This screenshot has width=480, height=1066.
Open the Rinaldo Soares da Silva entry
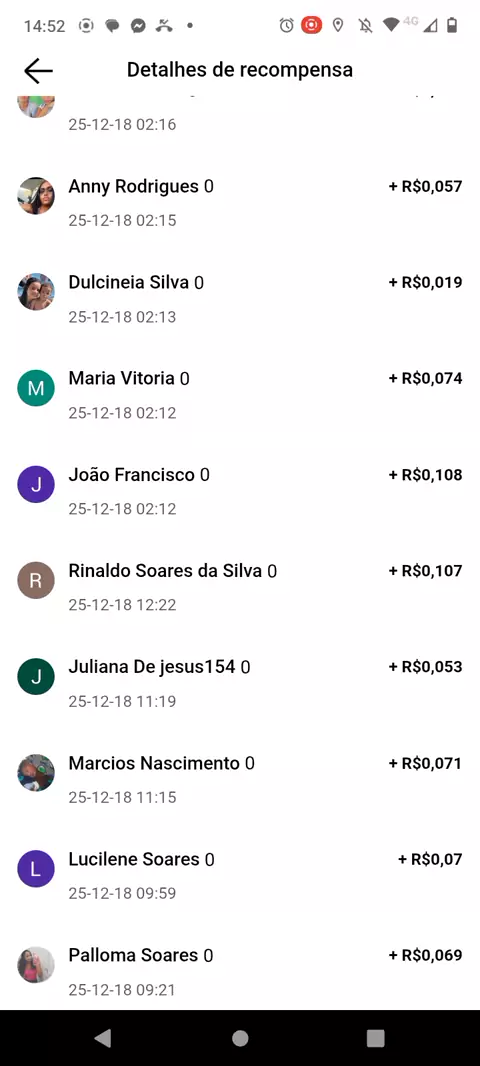pos(240,586)
